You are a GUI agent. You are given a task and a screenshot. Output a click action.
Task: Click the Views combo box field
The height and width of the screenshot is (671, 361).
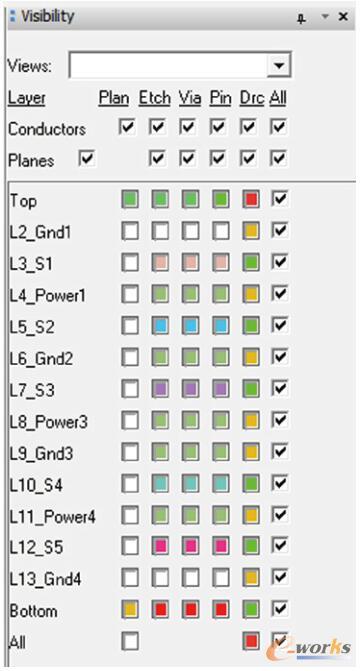click(180, 65)
